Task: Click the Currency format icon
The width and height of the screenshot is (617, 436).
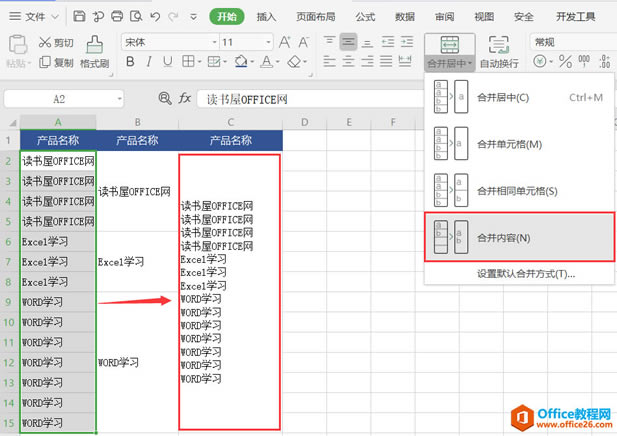Action: 540,61
